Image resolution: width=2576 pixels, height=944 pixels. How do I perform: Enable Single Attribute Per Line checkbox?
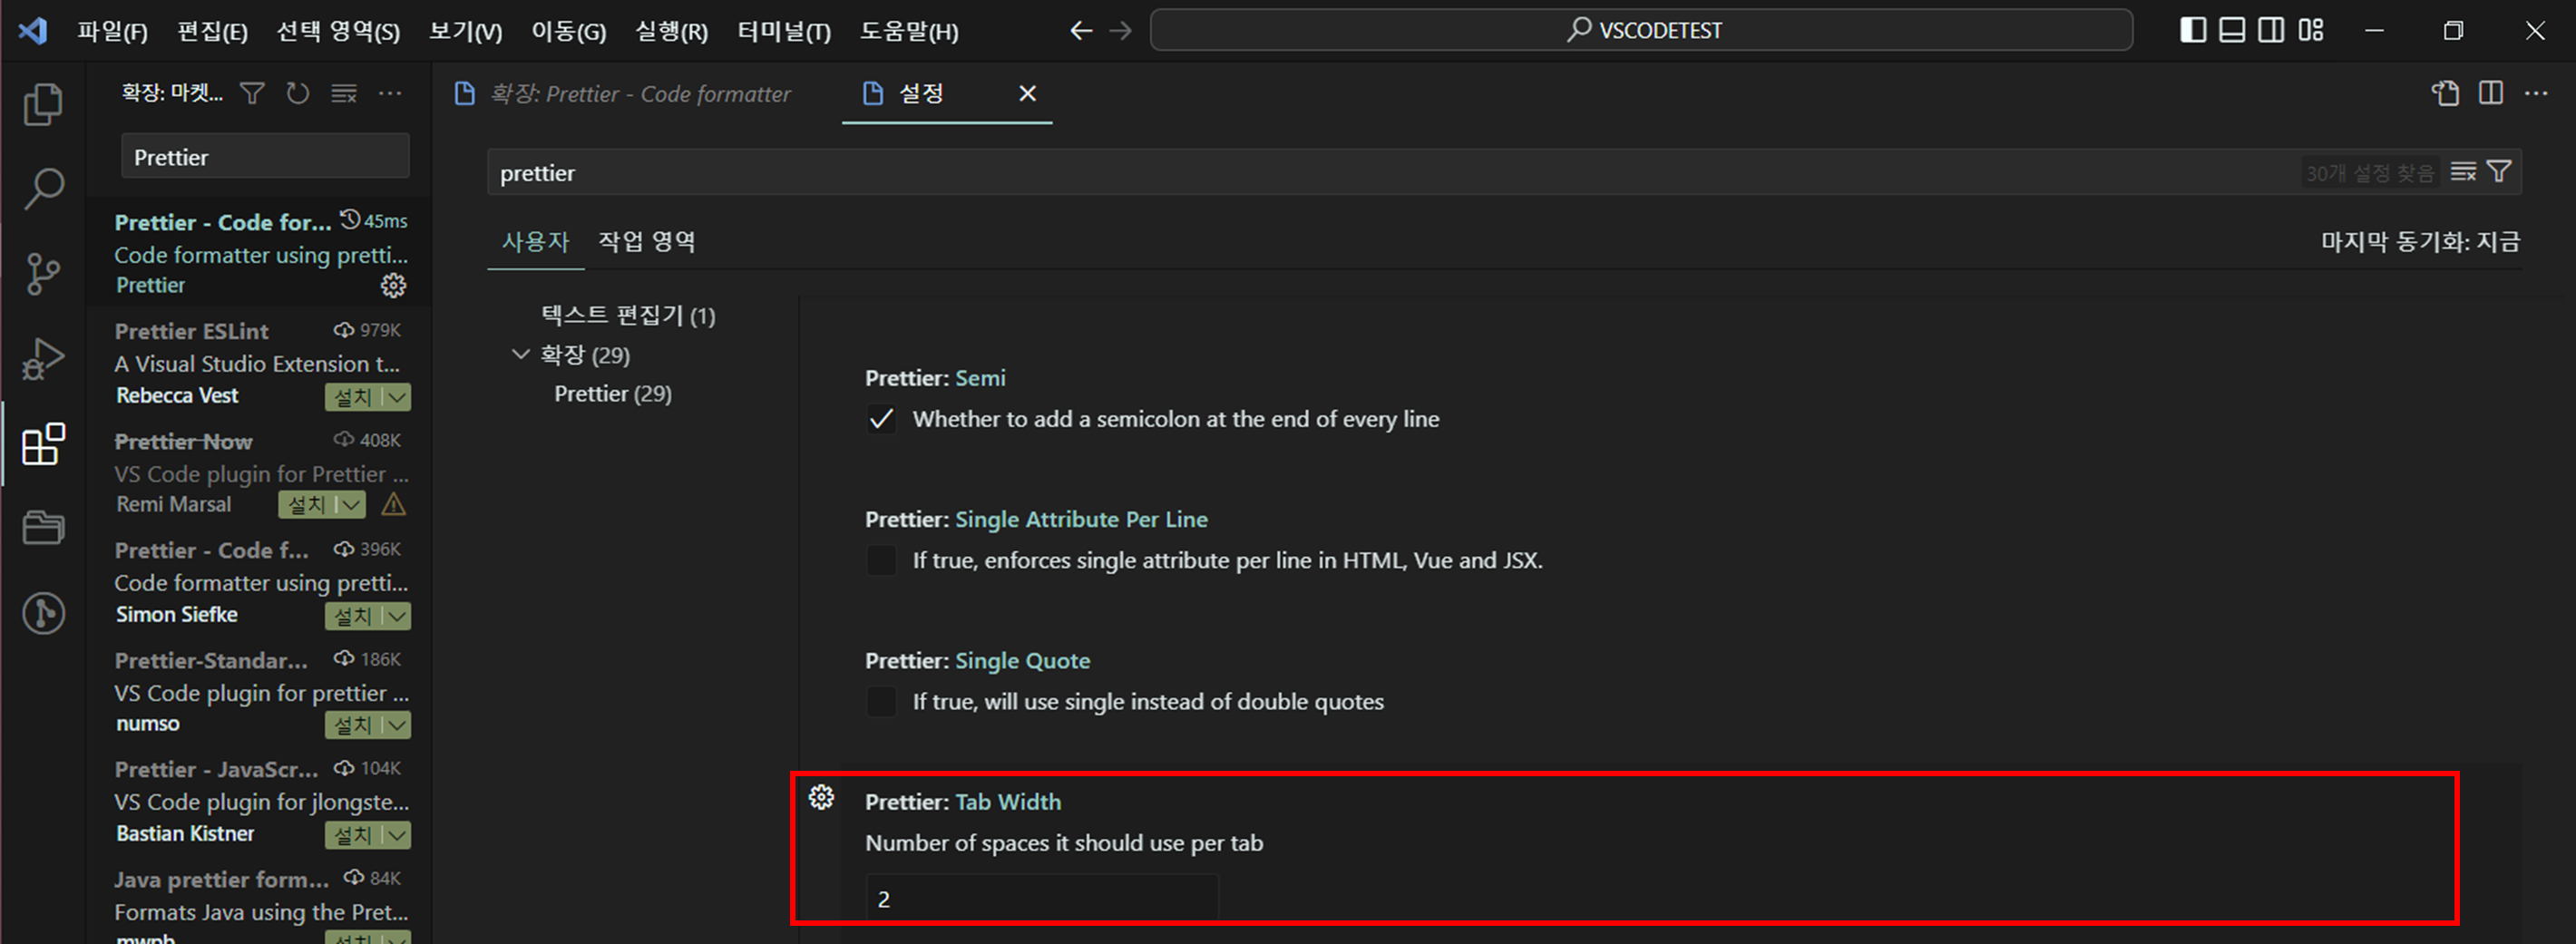(x=881, y=560)
